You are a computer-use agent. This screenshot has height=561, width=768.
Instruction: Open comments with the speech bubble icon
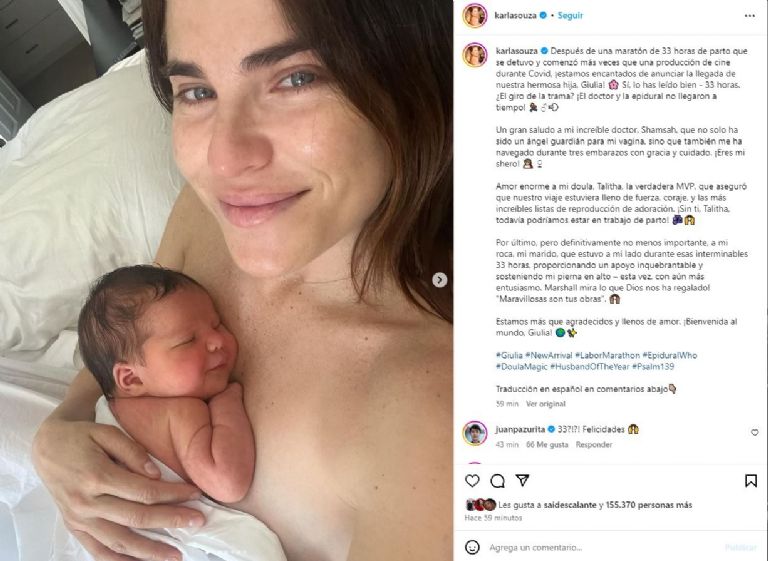[498, 481]
